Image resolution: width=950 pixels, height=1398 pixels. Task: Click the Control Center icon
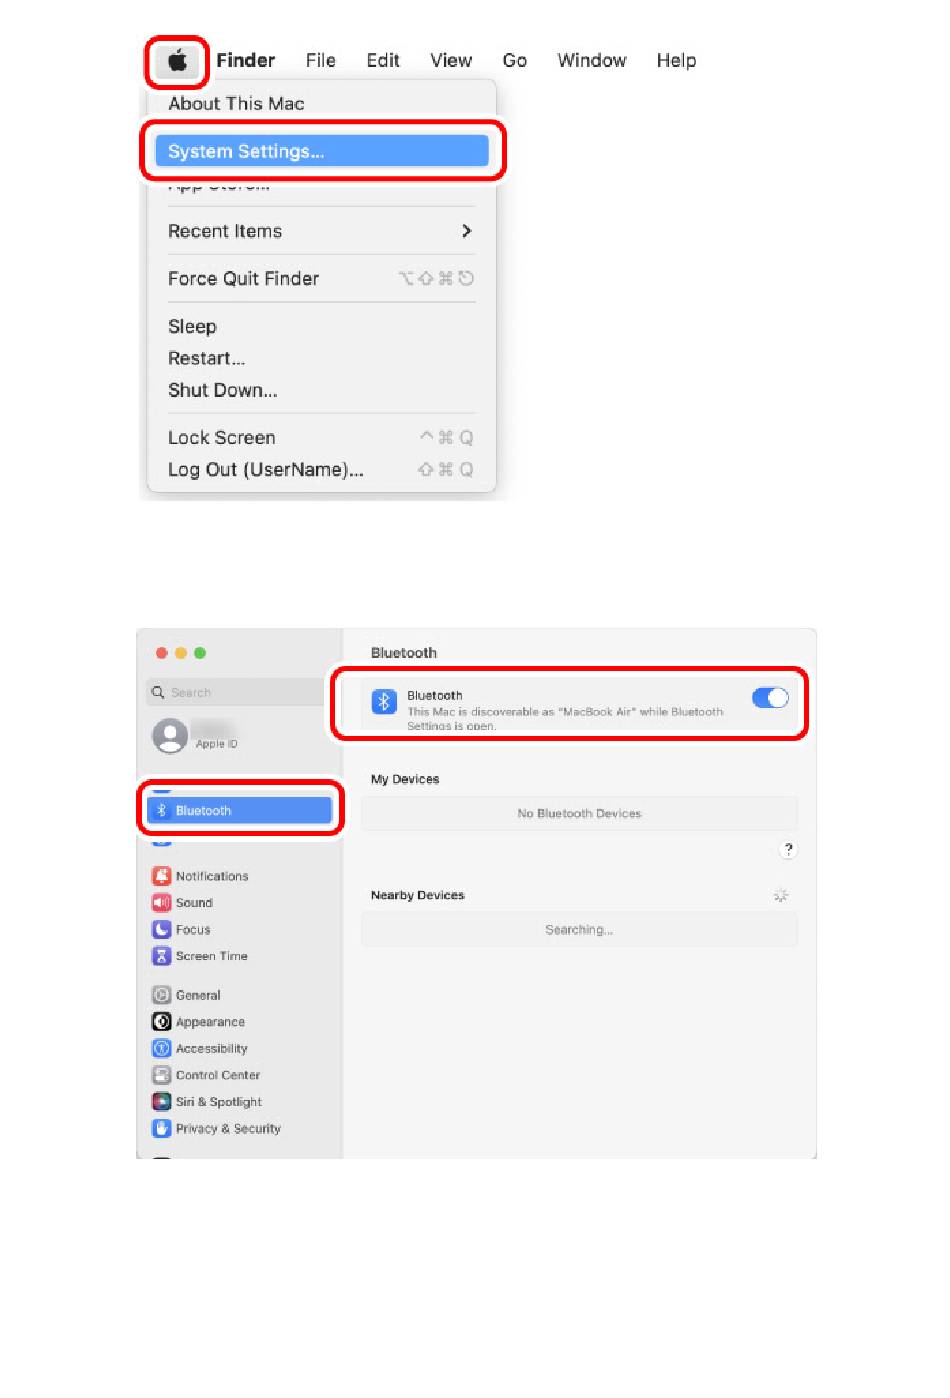tap(161, 1075)
